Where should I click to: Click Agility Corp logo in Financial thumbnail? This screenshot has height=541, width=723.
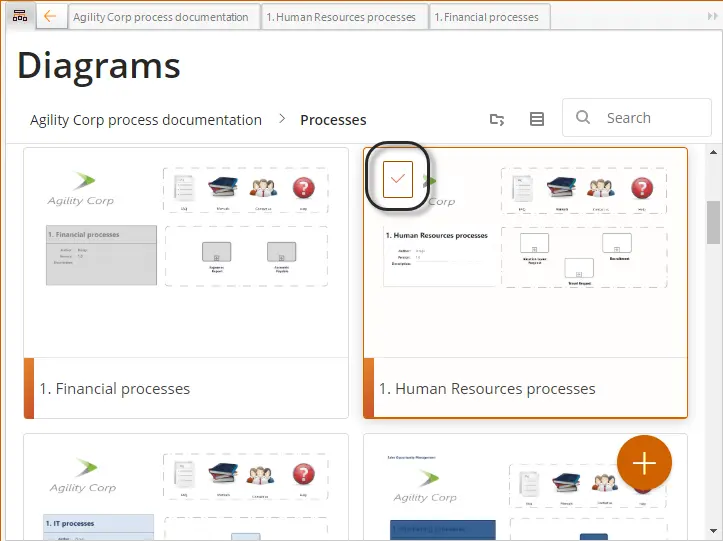click(81, 188)
